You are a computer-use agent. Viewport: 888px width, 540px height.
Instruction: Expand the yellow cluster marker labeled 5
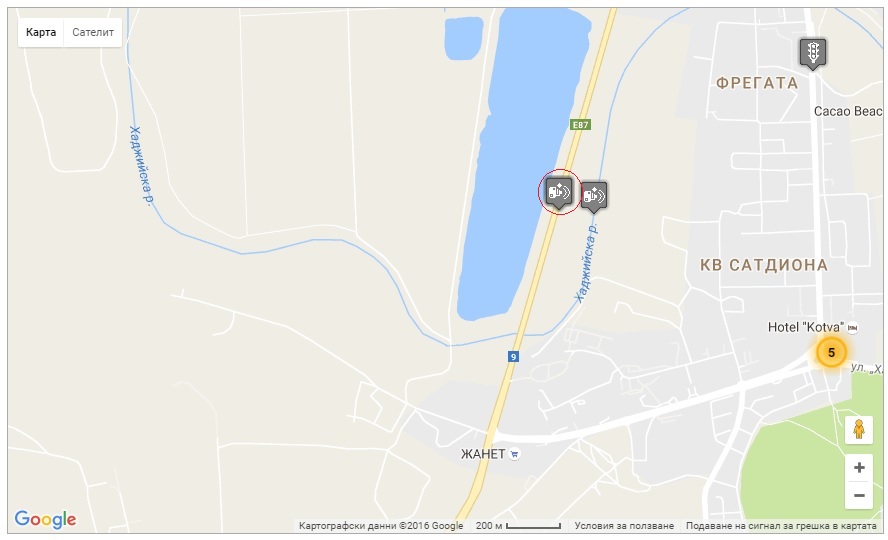pos(831,353)
